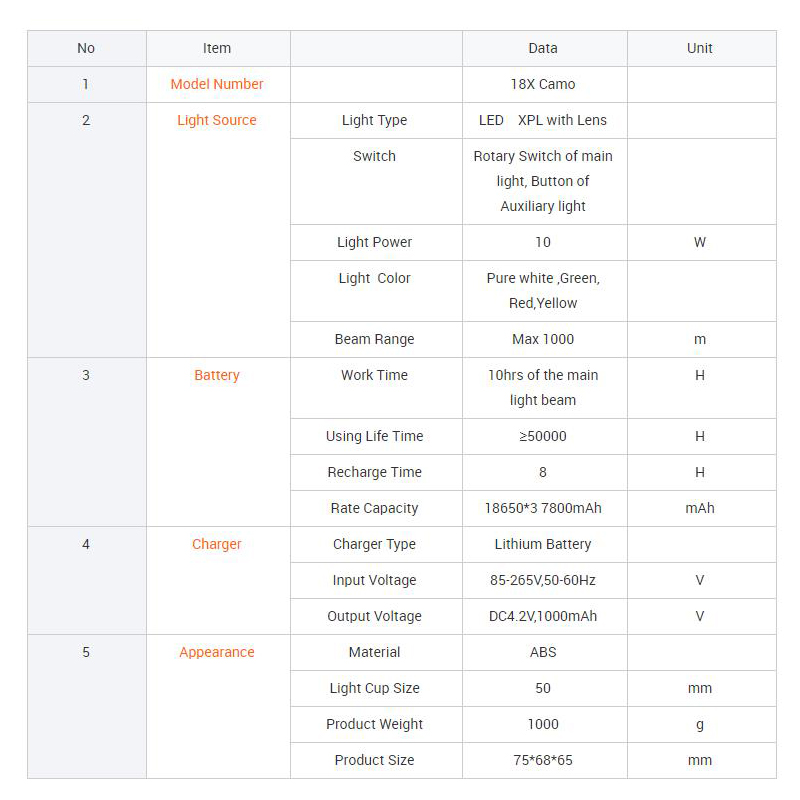Select the 18X Camo model cell

point(543,84)
